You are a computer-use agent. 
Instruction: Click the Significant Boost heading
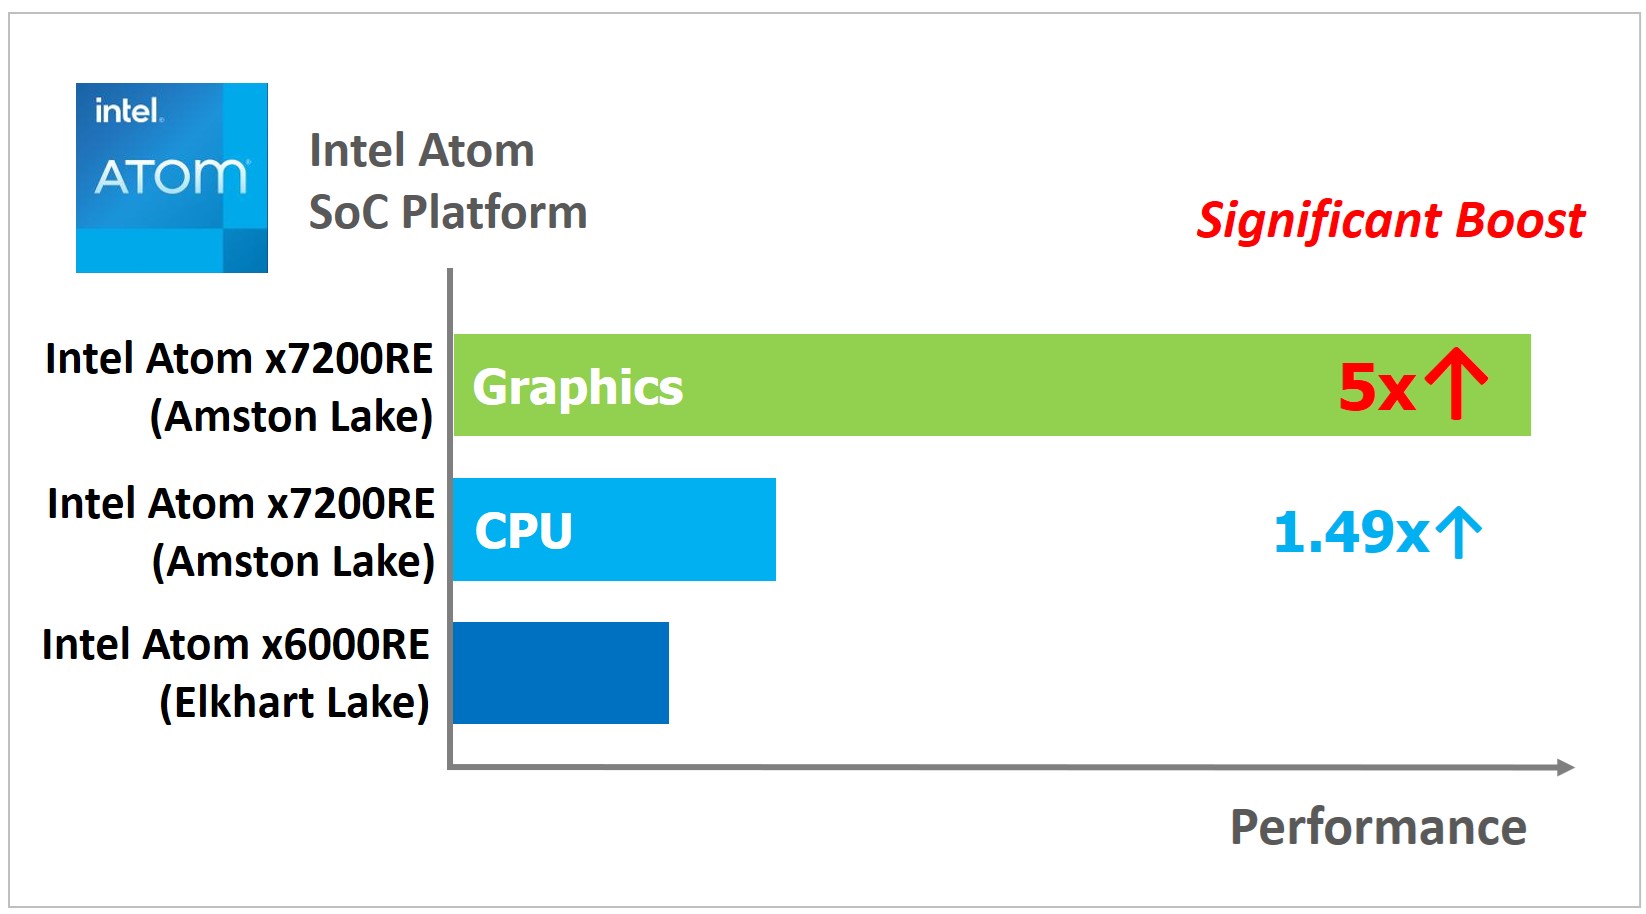pyautogui.click(x=1391, y=221)
